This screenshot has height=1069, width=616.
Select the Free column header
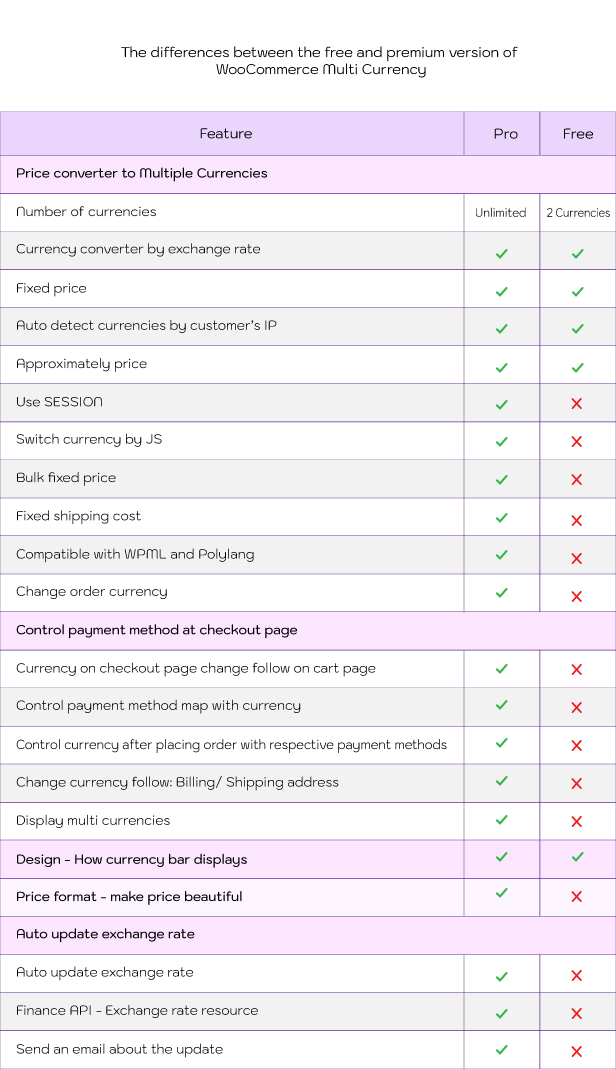tap(578, 134)
